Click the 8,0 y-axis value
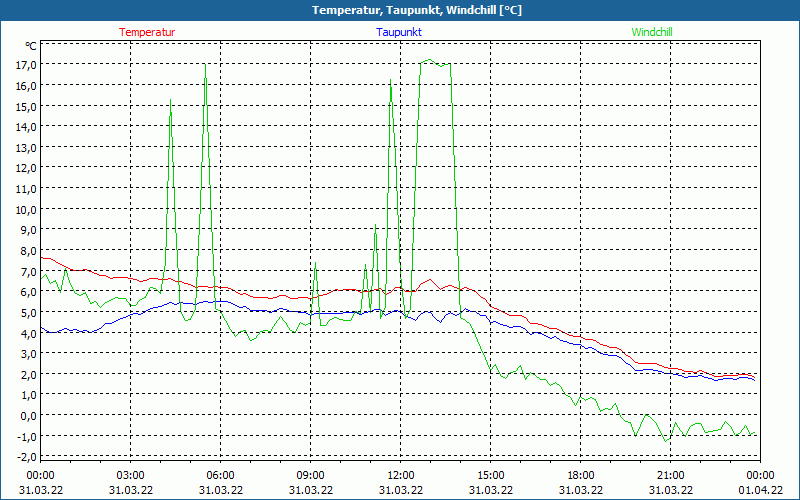This screenshot has height=500, width=800. [29, 251]
